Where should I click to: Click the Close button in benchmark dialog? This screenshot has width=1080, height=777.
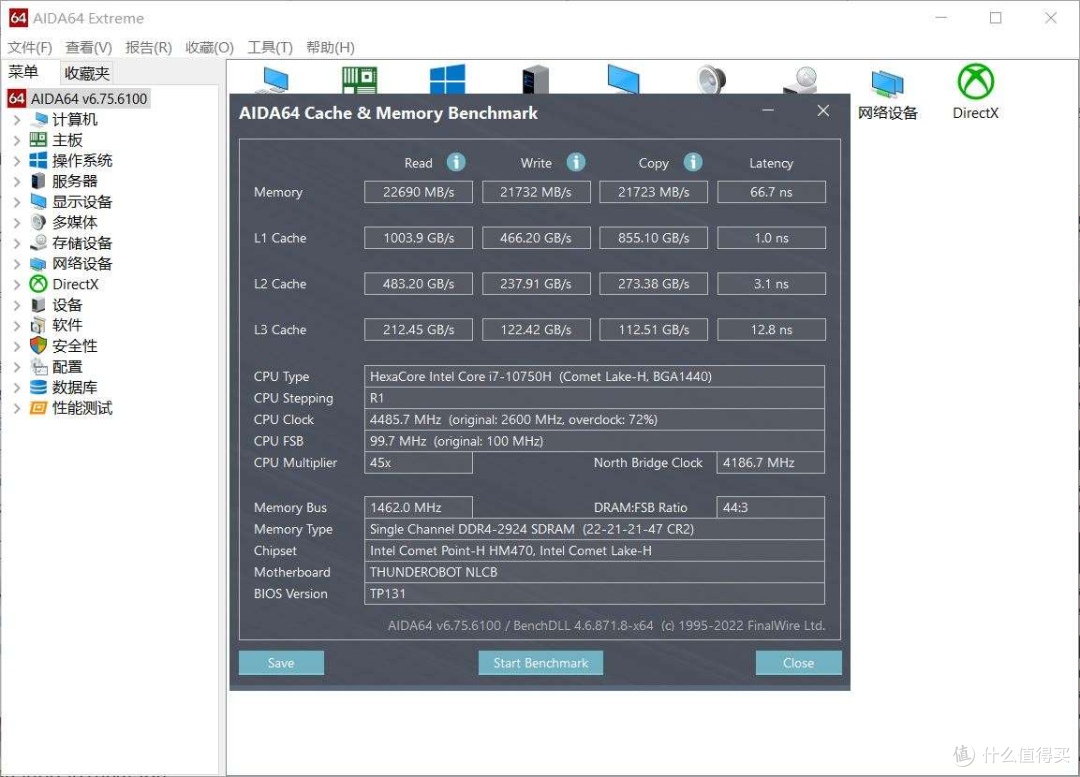point(798,663)
